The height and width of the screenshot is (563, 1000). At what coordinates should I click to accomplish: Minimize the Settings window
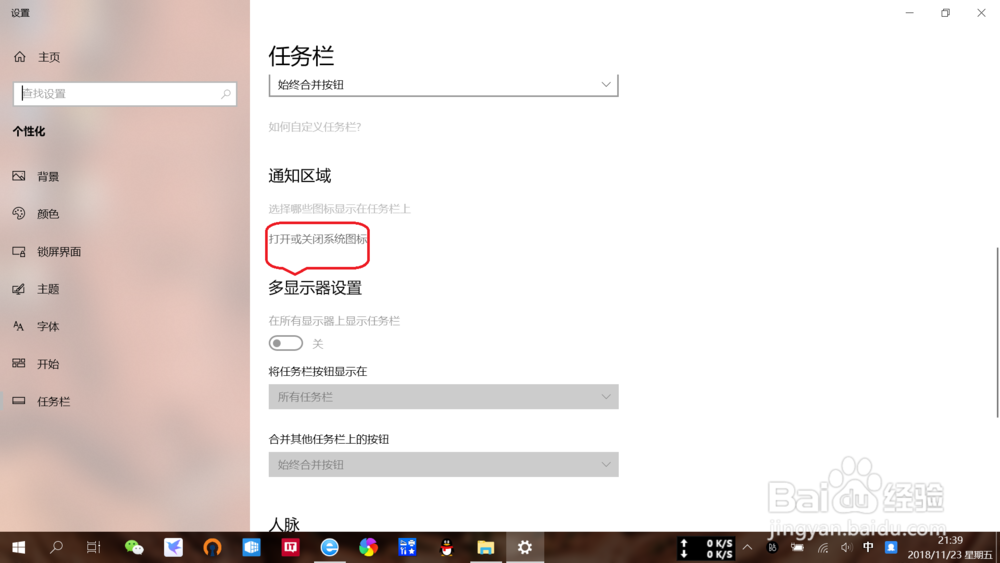909,13
